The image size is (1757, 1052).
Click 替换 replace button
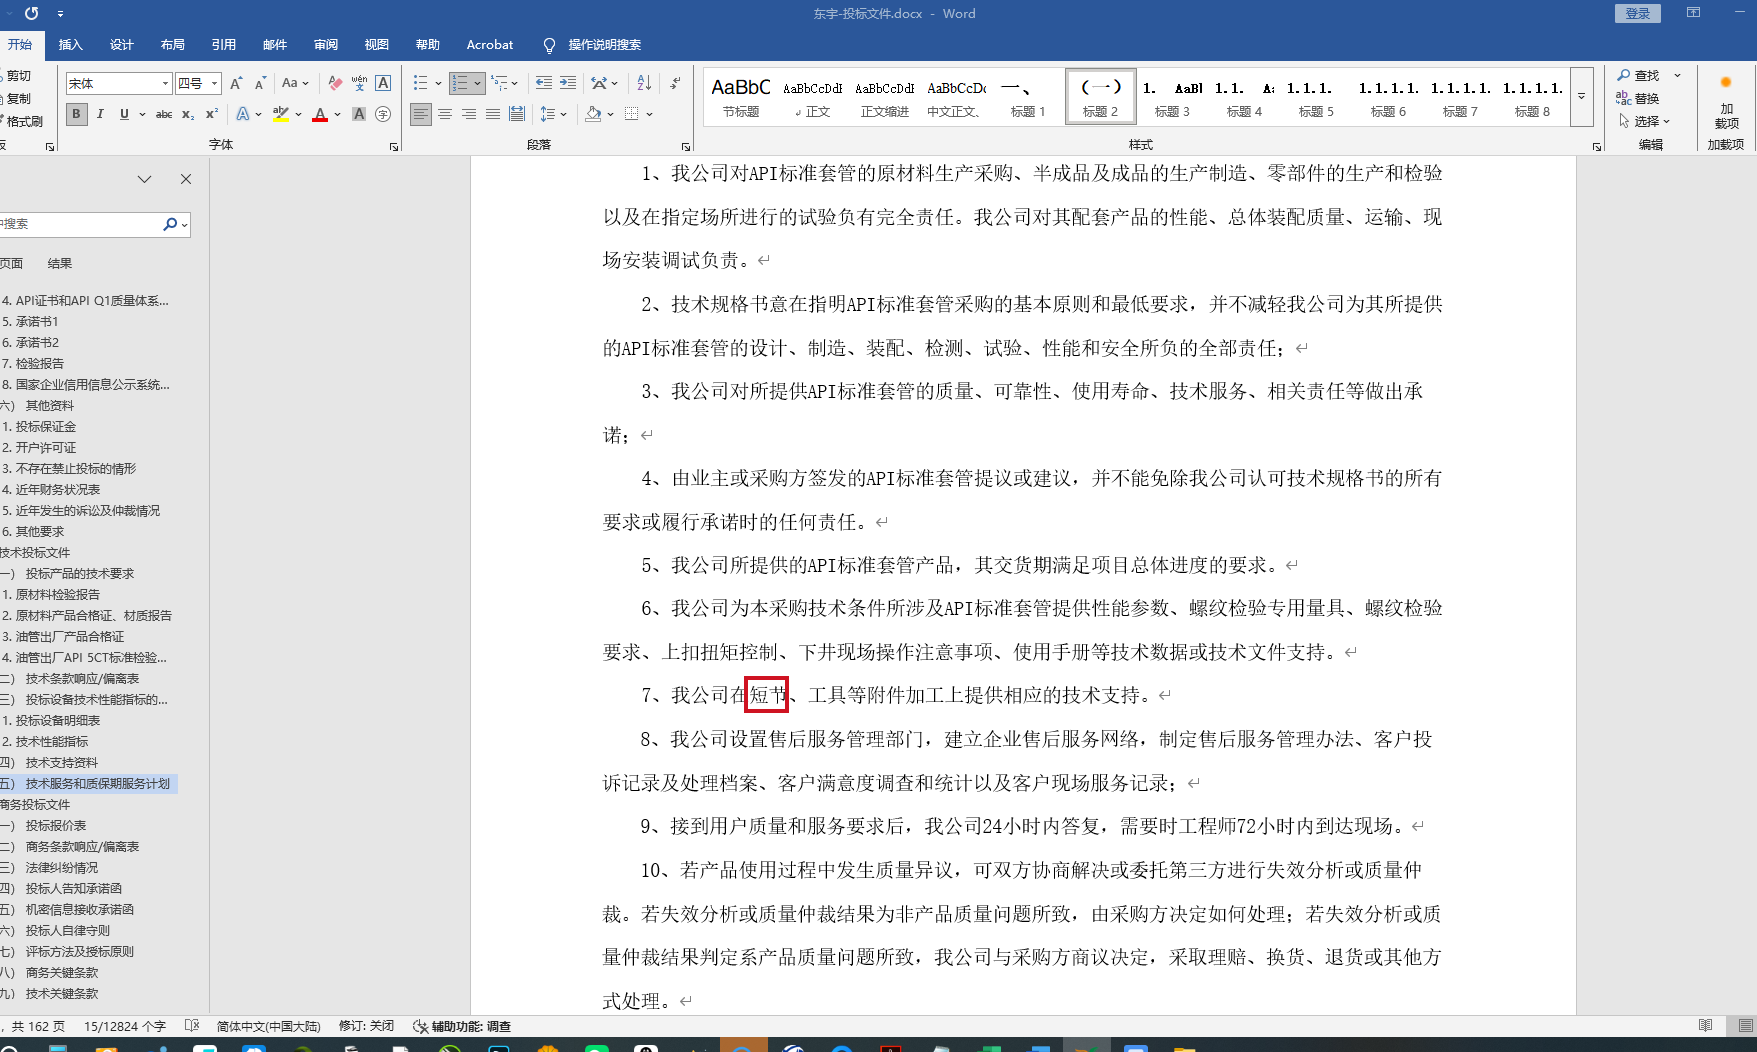coord(1639,98)
